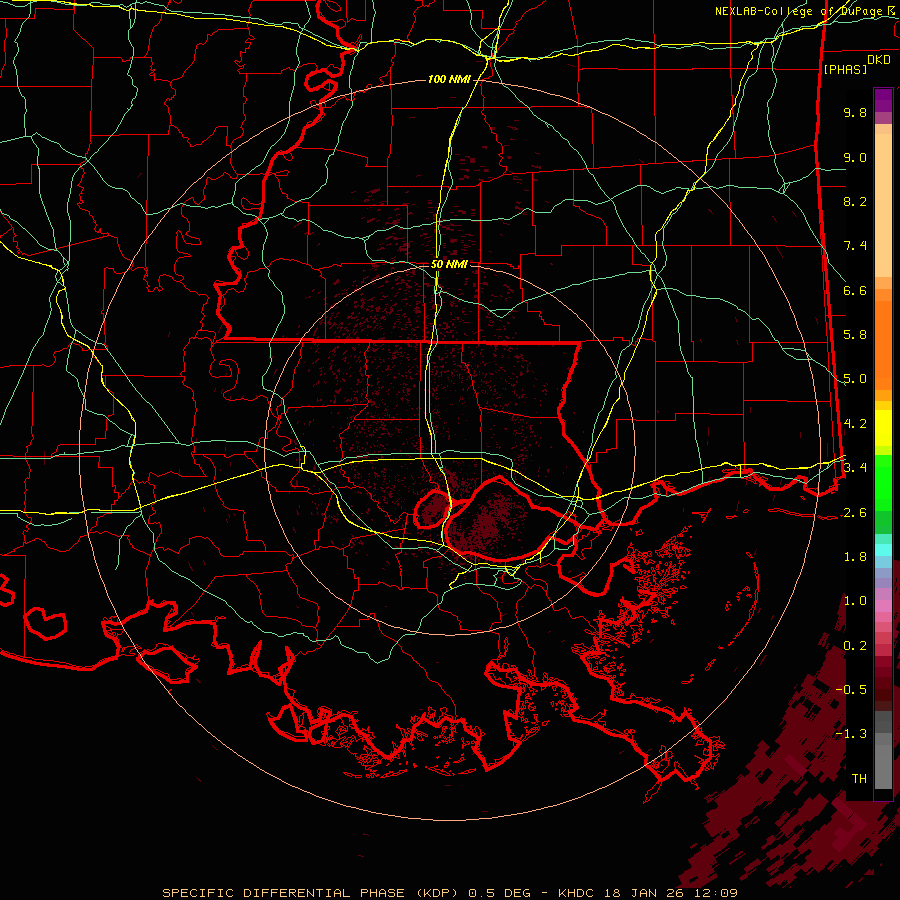The image size is (900, 900).
Task: Select the 9.8 color scale label
Action: tap(855, 112)
